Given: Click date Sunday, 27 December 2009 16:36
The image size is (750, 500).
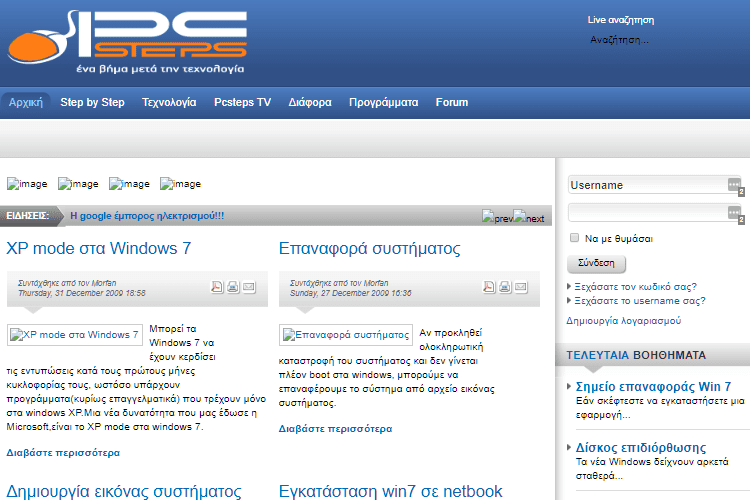Looking at the screenshot, I should coord(351,293).
